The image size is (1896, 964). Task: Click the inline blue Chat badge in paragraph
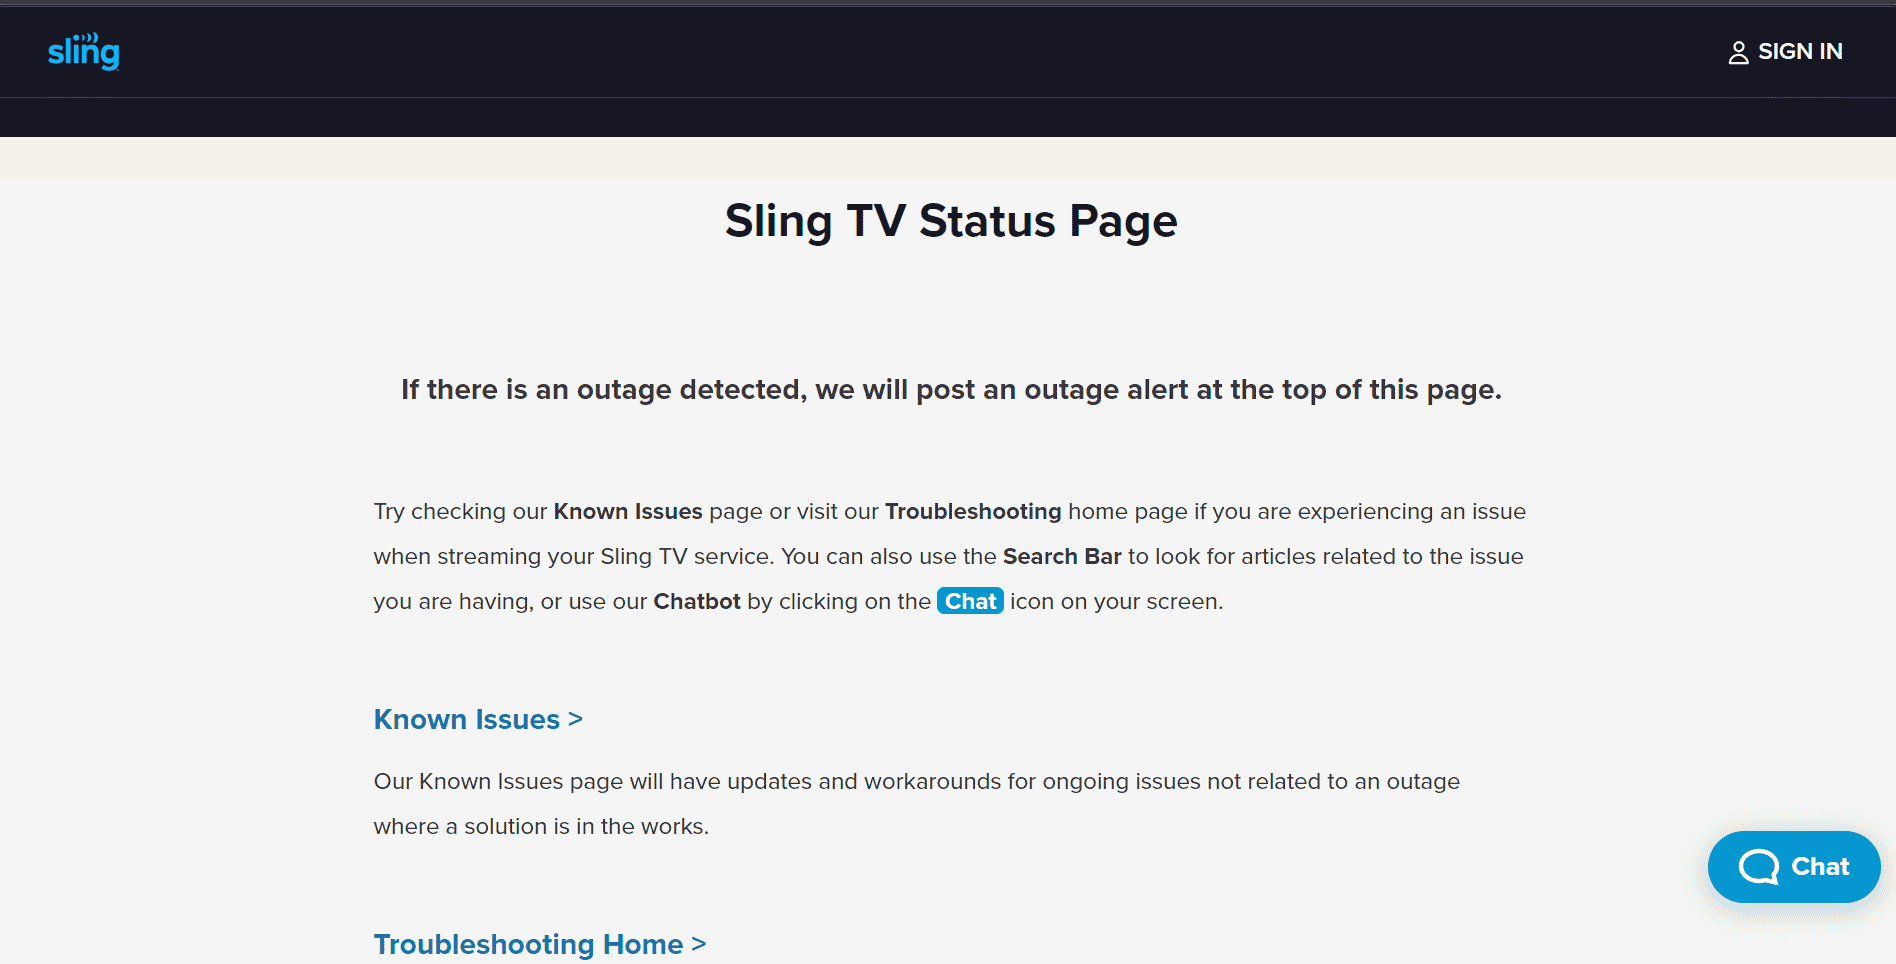(970, 601)
